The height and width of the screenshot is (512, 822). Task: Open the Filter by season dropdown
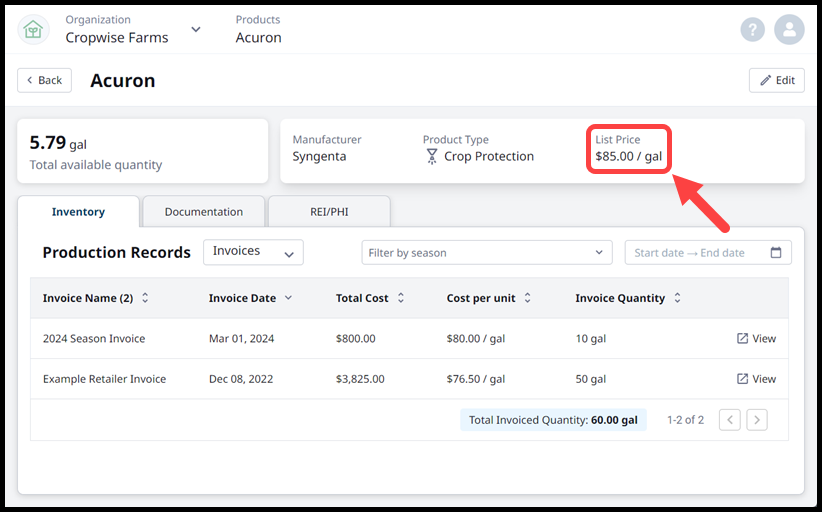pyautogui.click(x=486, y=253)
